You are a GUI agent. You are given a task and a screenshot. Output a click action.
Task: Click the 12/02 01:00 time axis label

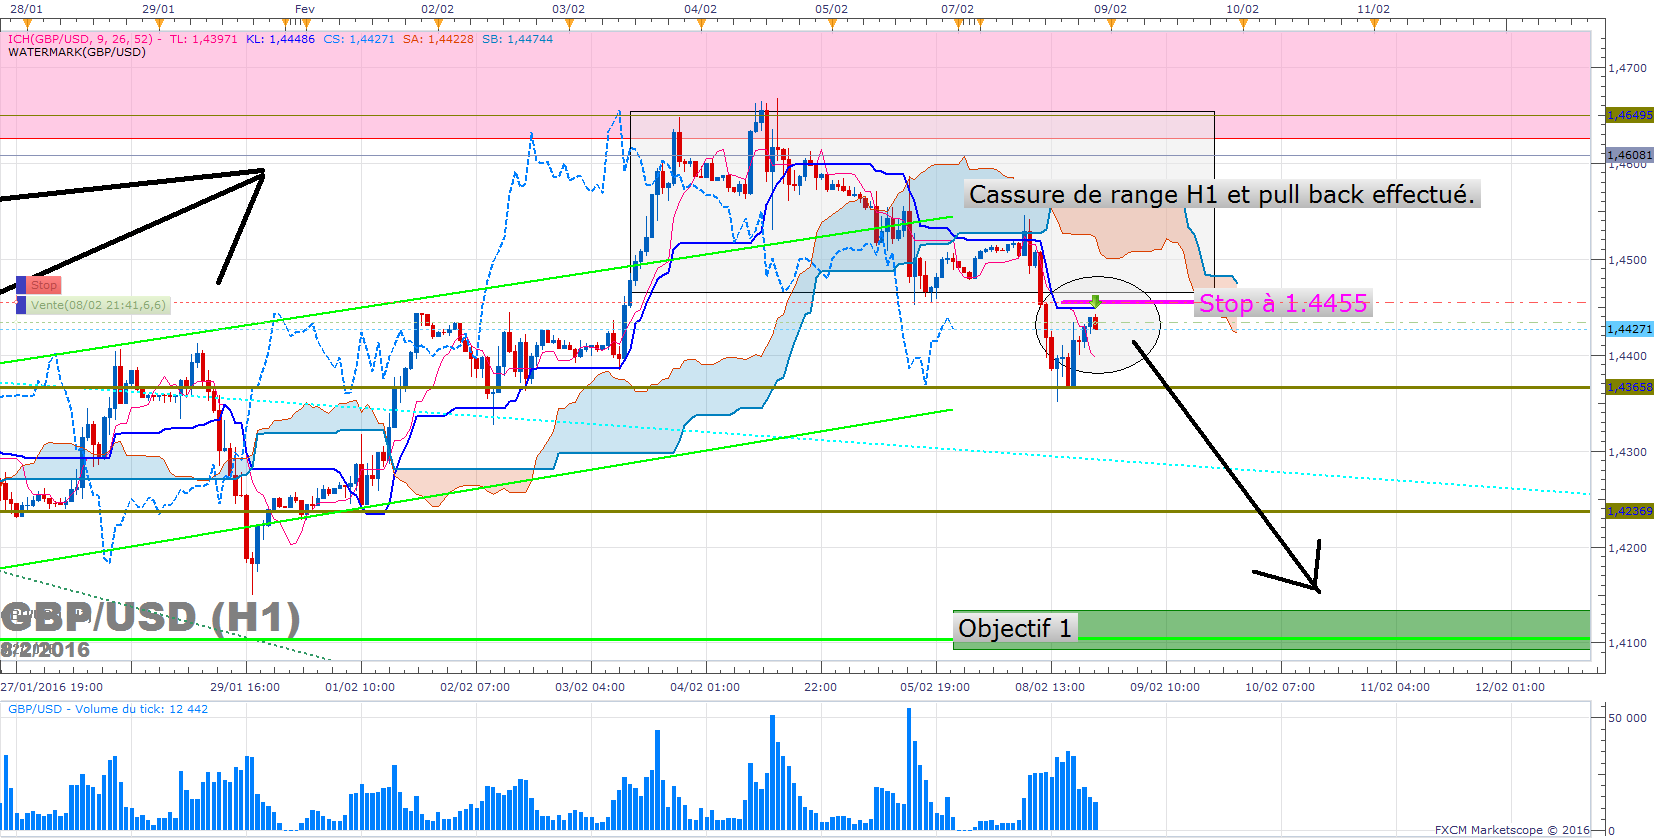(1510, 687)
